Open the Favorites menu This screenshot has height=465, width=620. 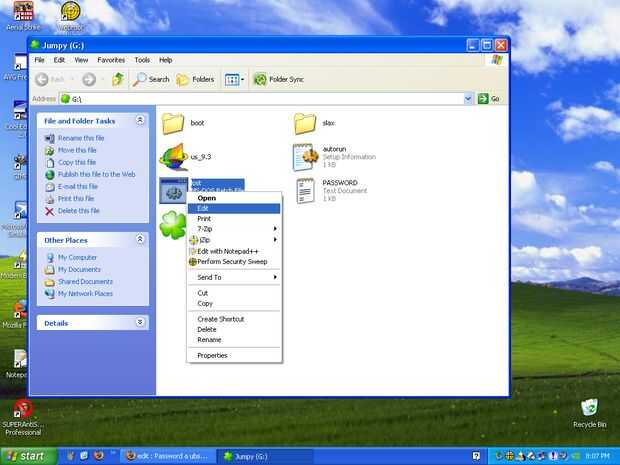111,60
